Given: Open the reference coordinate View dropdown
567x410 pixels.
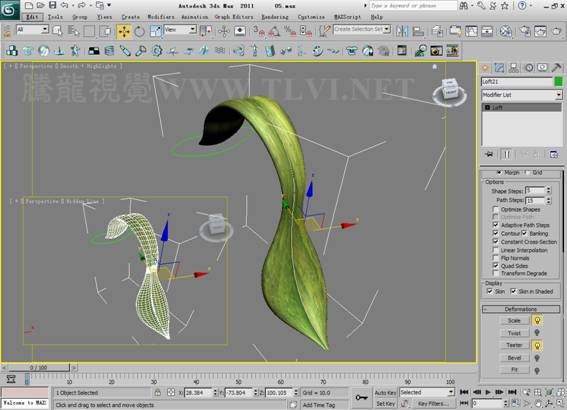Looking at the screenshot, I should pos(180,30).
